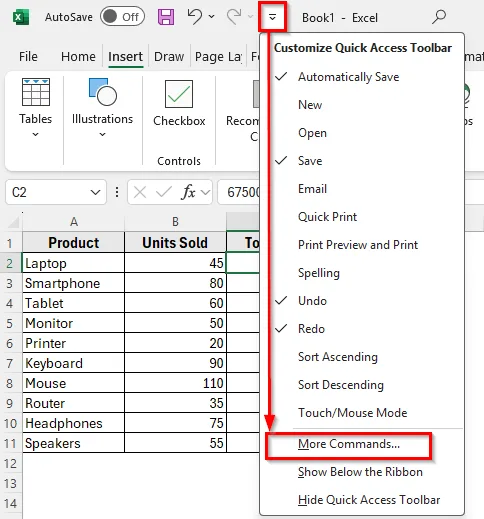Uncheck Save in Quick Access menu
The height and width of the screenshot is (519, 484).
tap(362, 161)
